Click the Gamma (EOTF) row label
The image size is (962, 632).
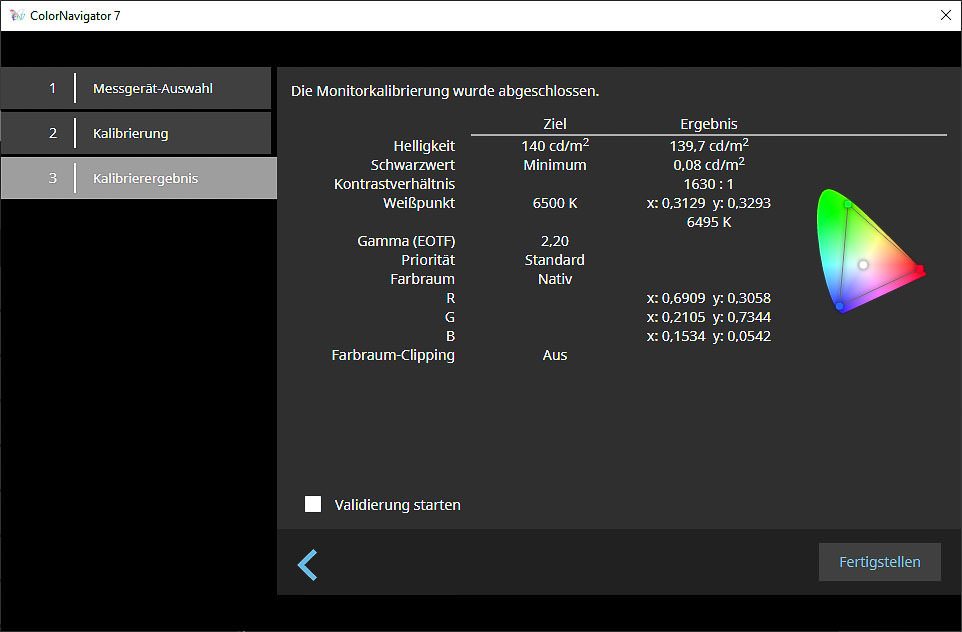406,241
